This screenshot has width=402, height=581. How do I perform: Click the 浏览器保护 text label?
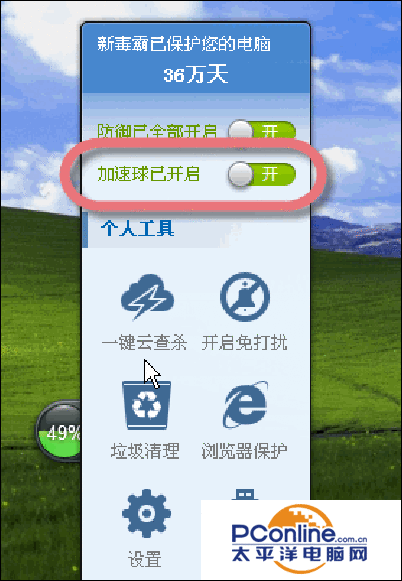245,451
